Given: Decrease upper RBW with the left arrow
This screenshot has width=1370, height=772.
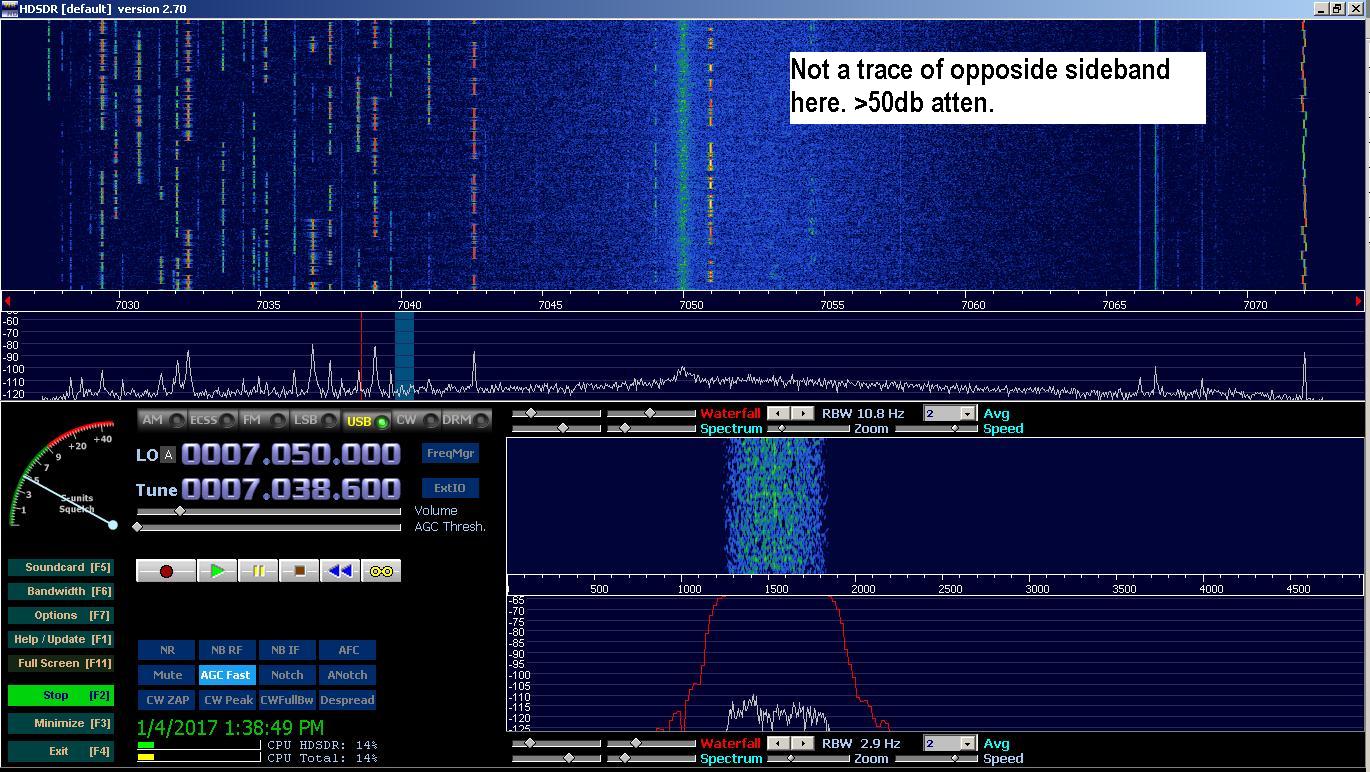Looking at the screenshot, I should point(777,413).
